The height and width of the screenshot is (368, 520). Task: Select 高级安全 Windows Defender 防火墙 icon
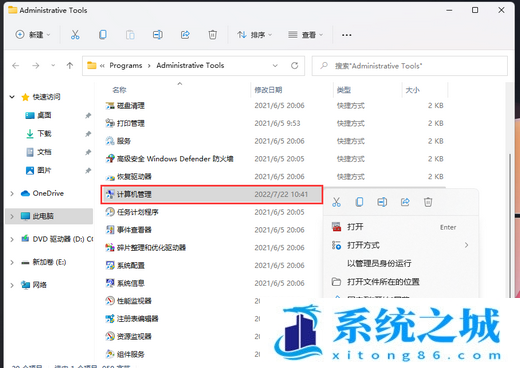coord(110,159)
